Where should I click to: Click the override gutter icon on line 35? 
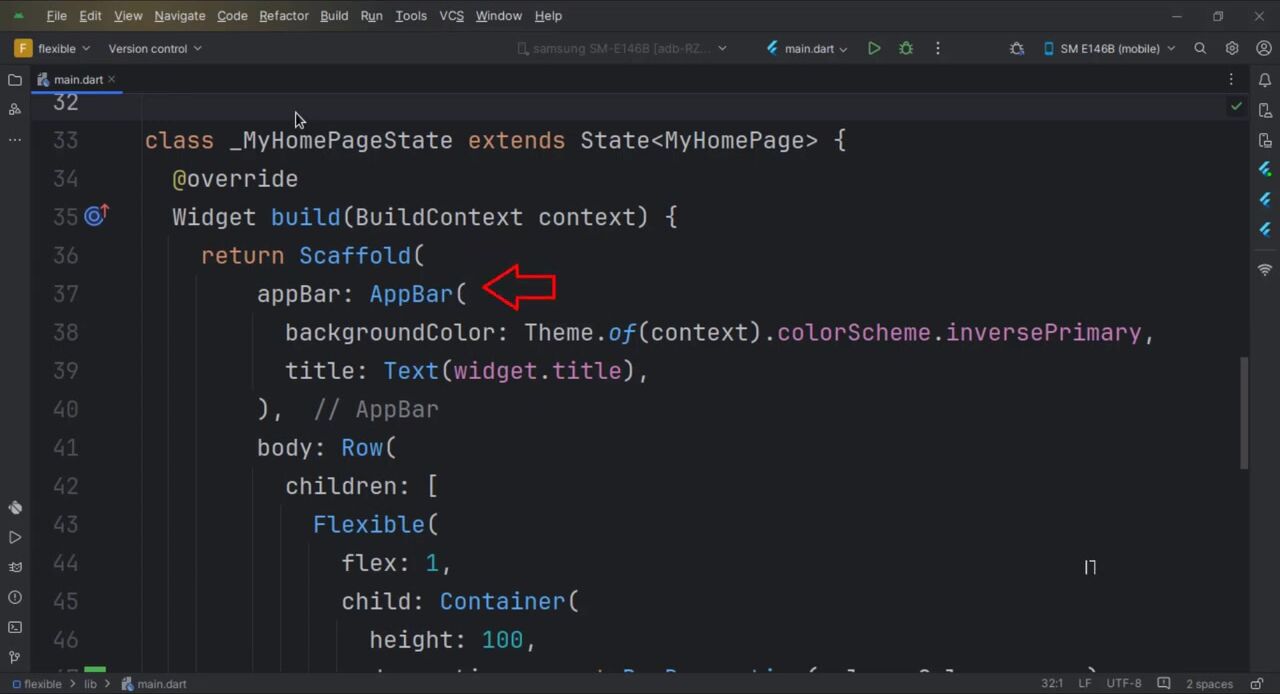(96, 216)
